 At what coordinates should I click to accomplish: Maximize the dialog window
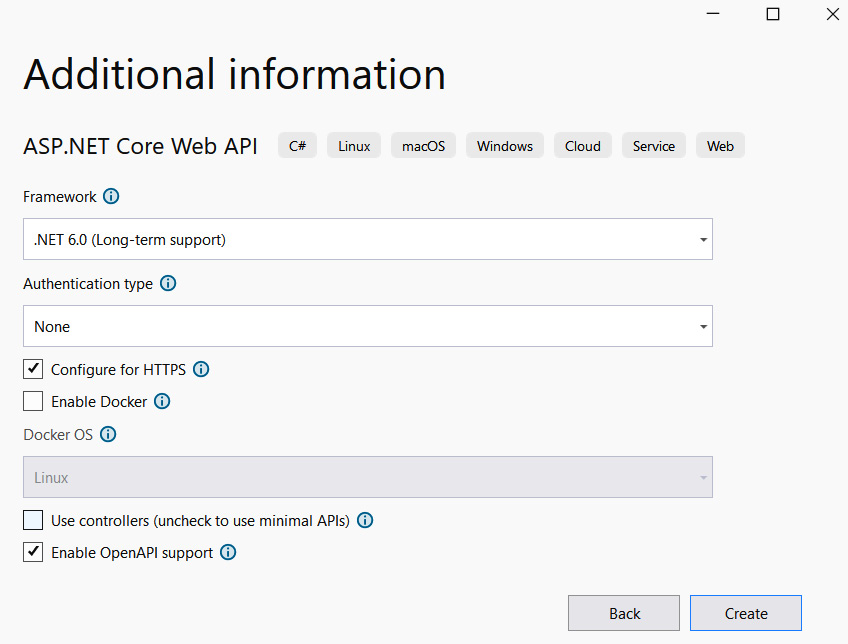point(773,14)
